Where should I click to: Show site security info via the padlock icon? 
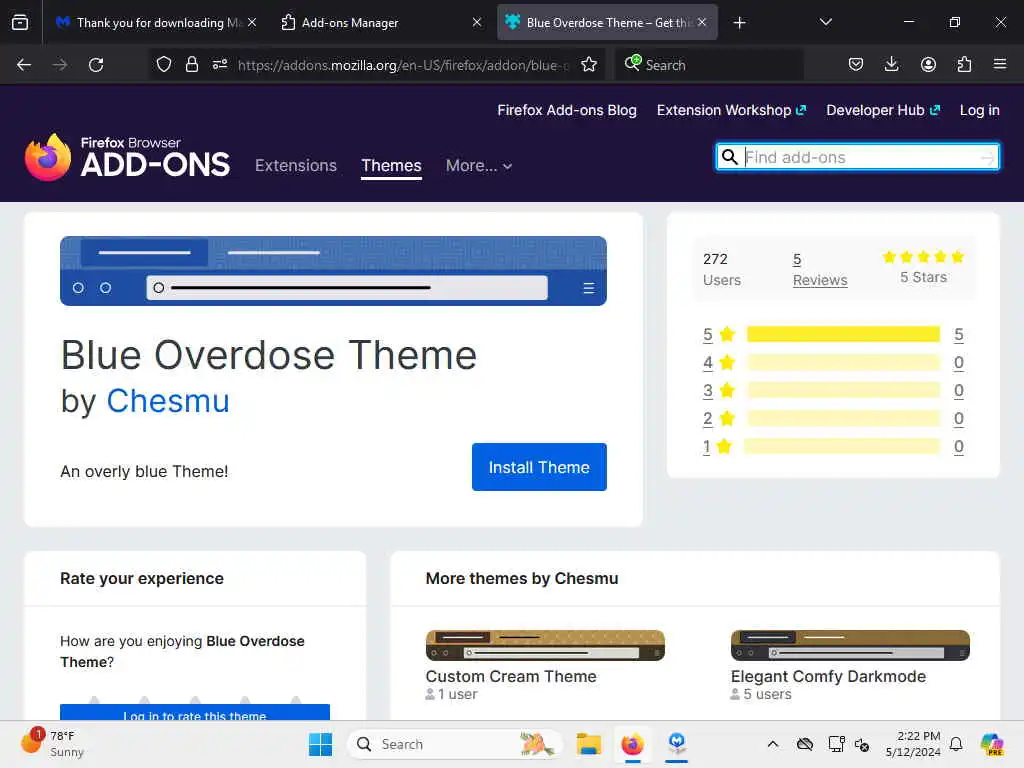[x=191, y=64]
